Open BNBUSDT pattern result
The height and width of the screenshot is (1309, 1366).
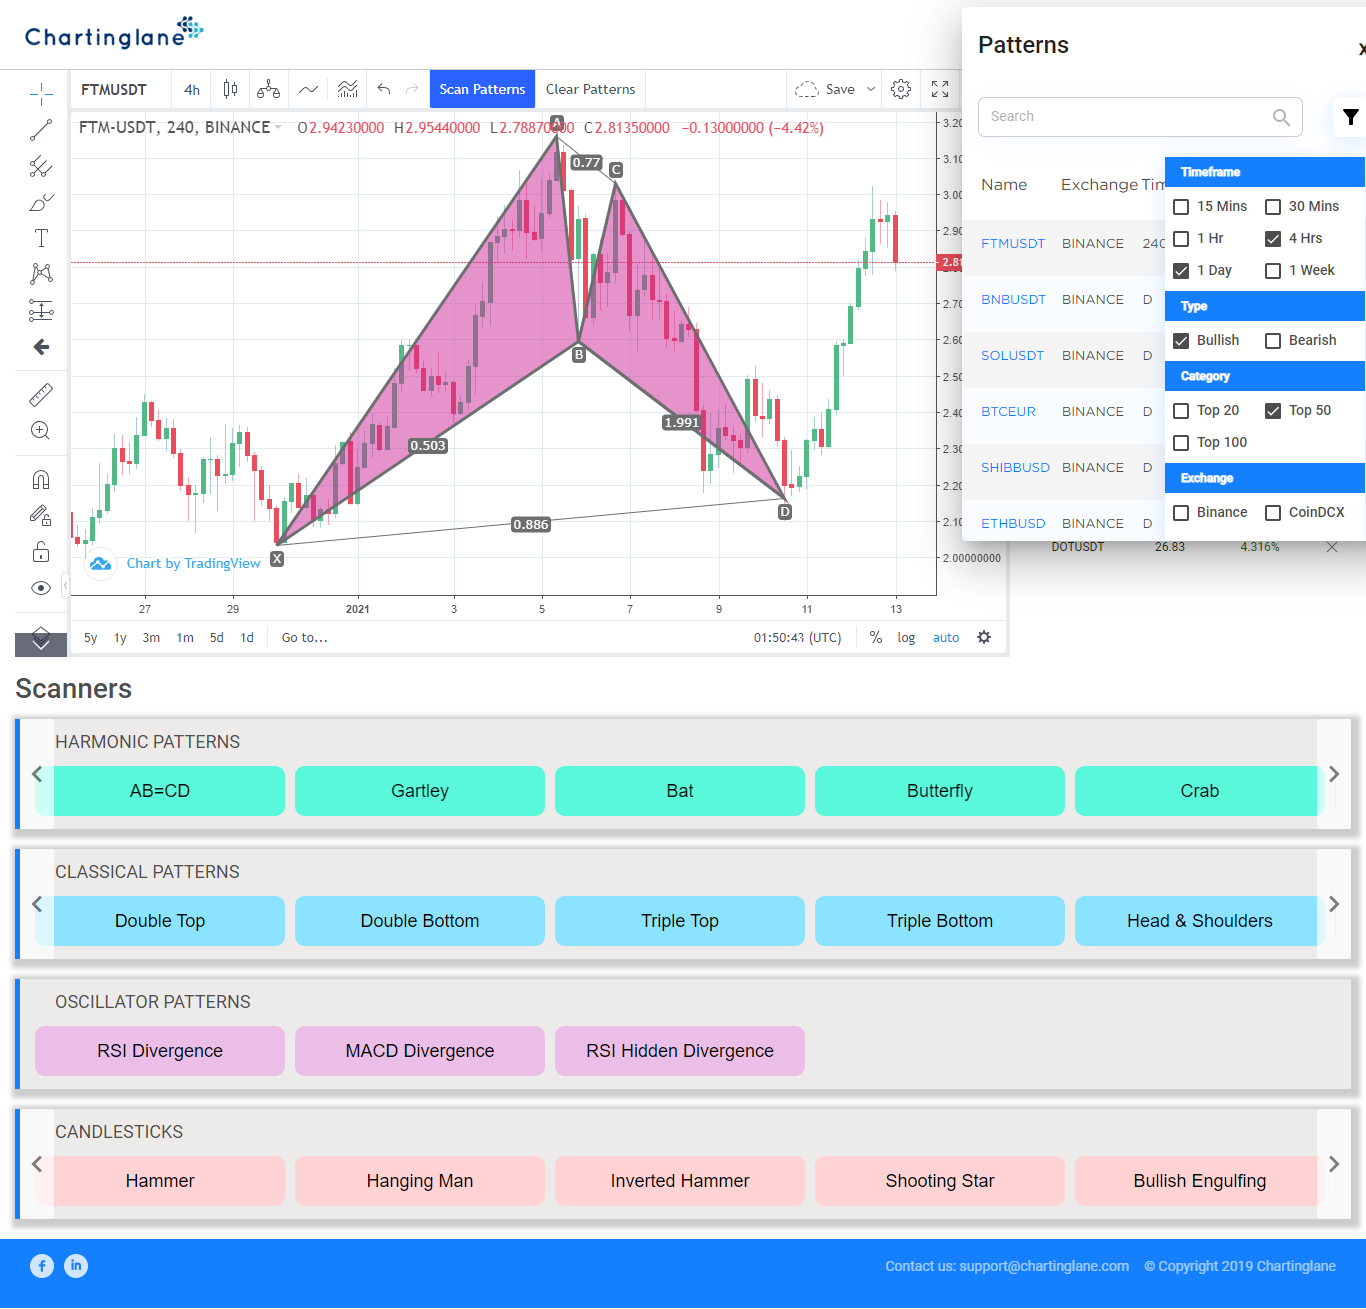1013,300
